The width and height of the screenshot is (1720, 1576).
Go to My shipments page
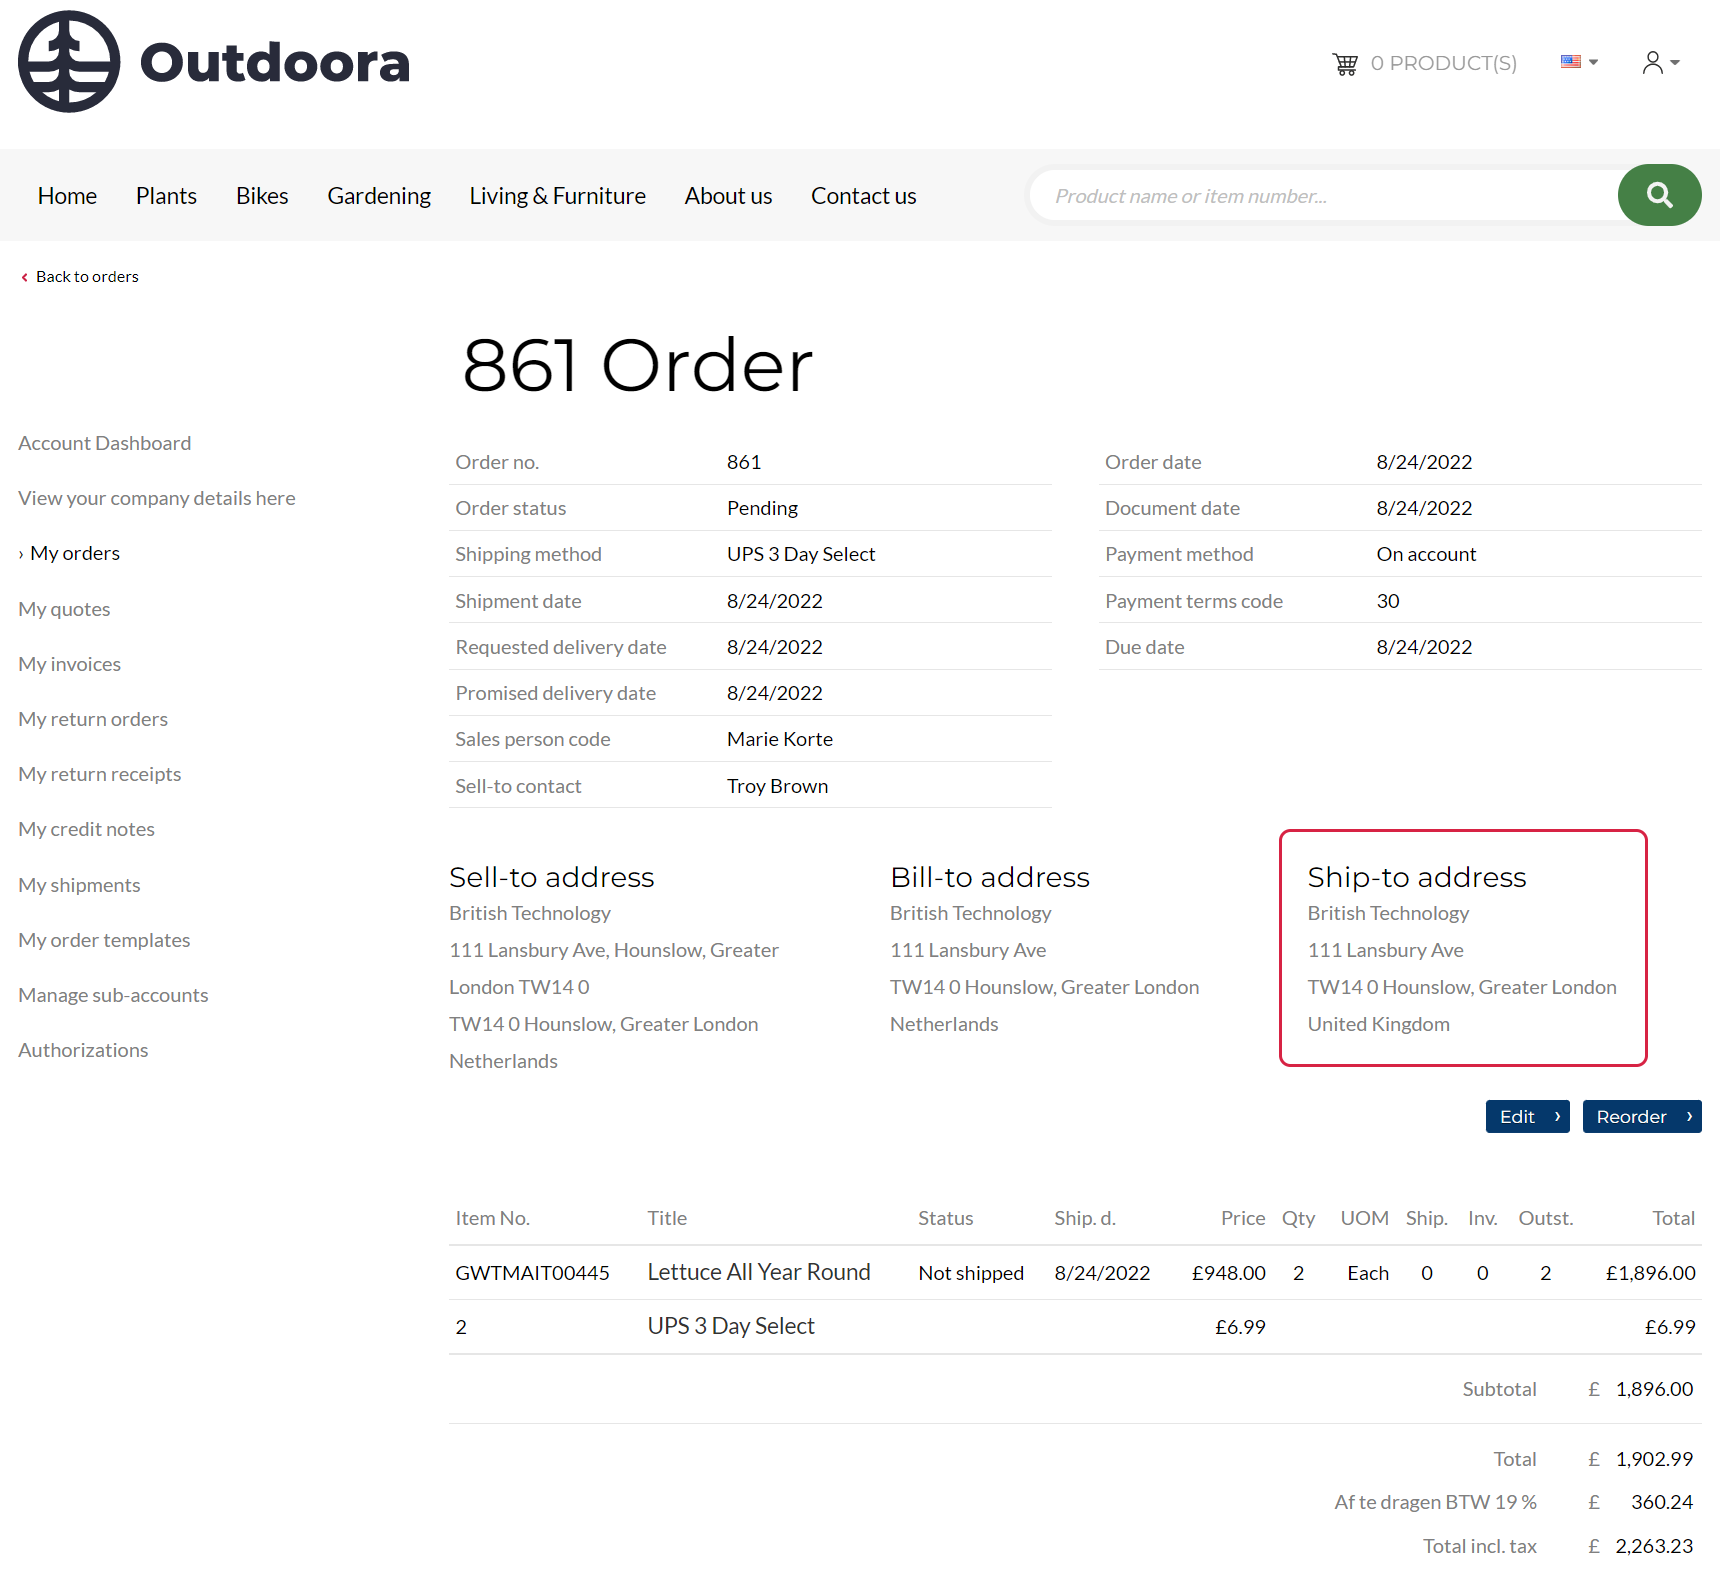coord(79,885)
